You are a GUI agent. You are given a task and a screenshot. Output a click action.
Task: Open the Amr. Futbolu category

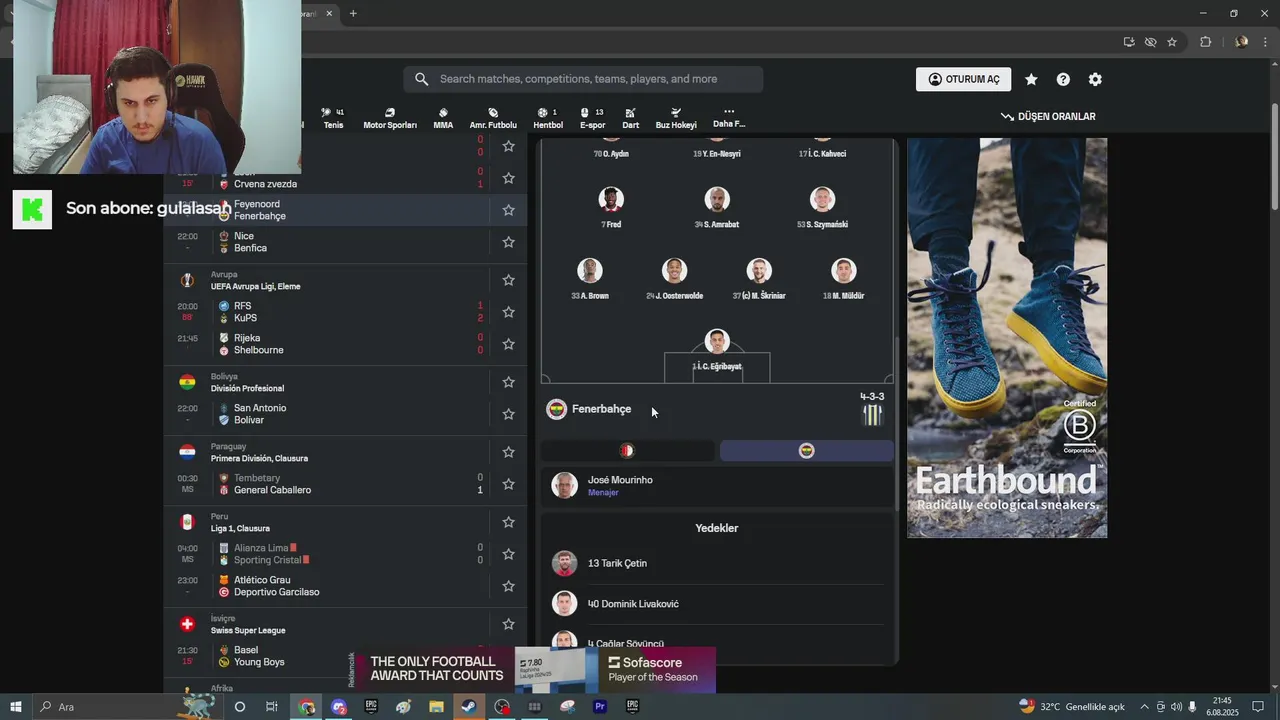(x=493, y=118)
